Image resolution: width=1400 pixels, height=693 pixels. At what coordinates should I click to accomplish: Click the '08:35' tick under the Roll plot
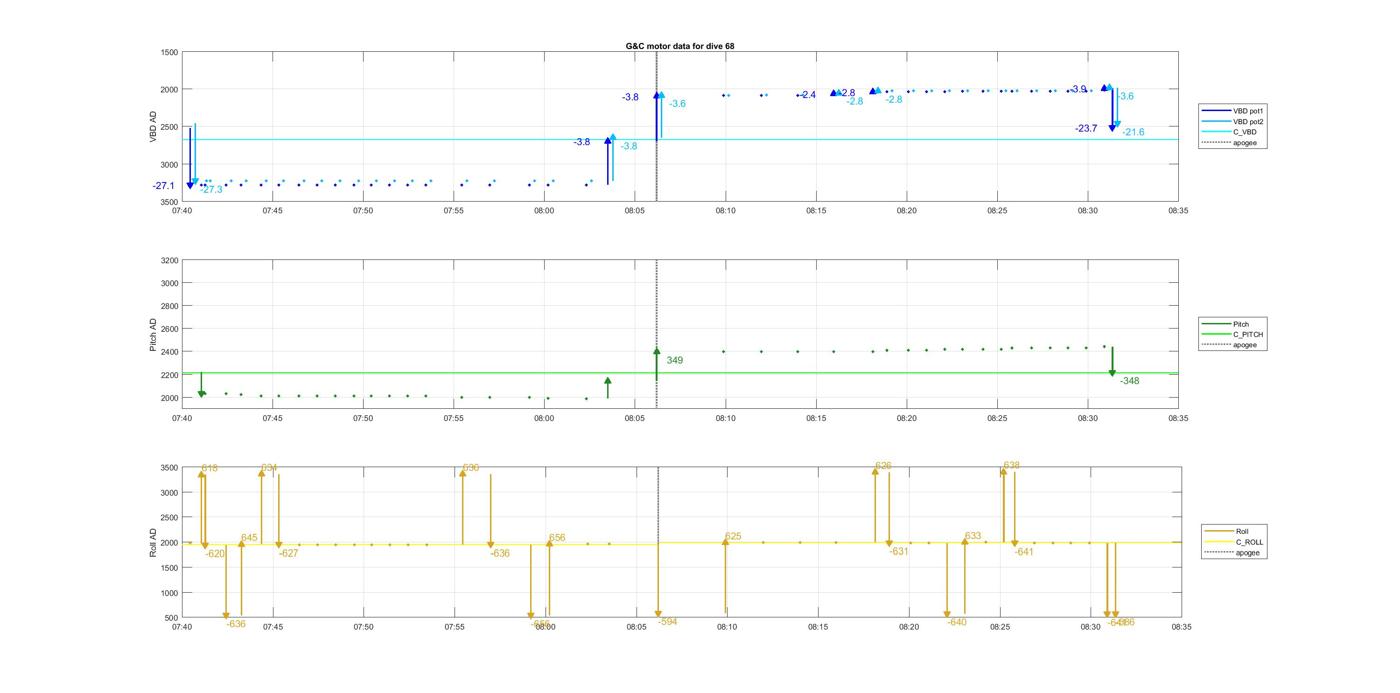coord(1181,627)
